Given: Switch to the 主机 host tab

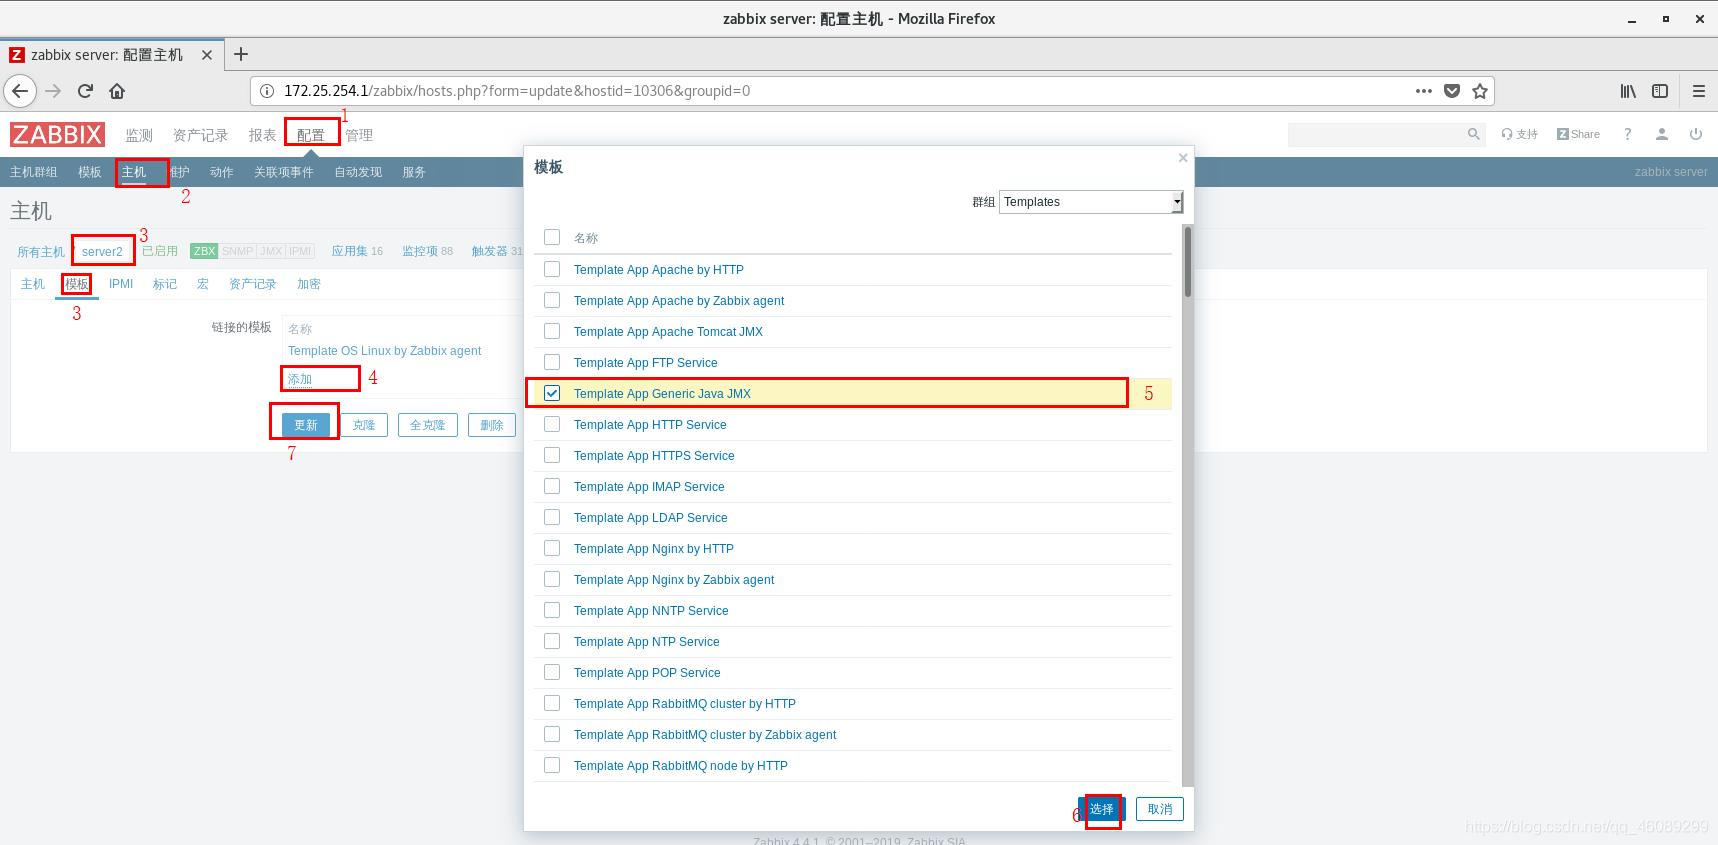Looking at the screenshot, I should coord(33,284).
